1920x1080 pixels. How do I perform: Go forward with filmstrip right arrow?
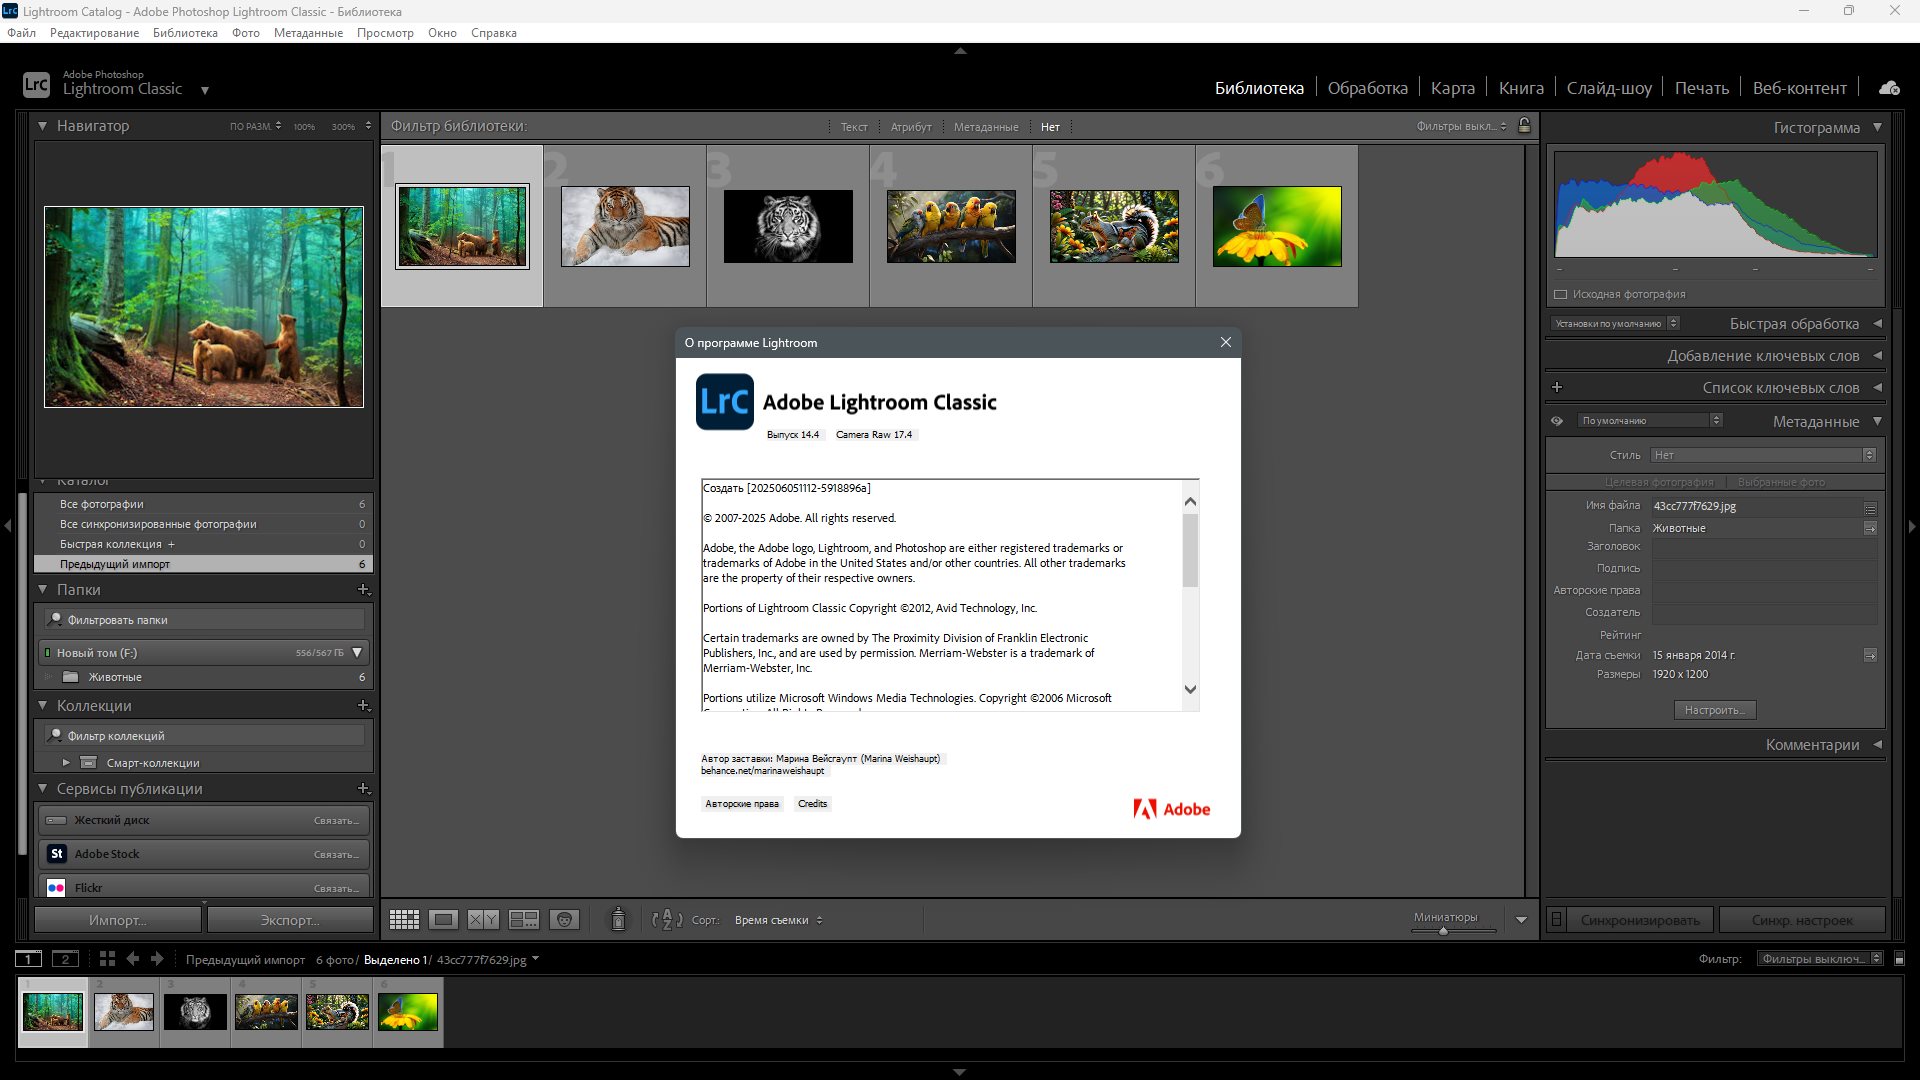point(157,959)
